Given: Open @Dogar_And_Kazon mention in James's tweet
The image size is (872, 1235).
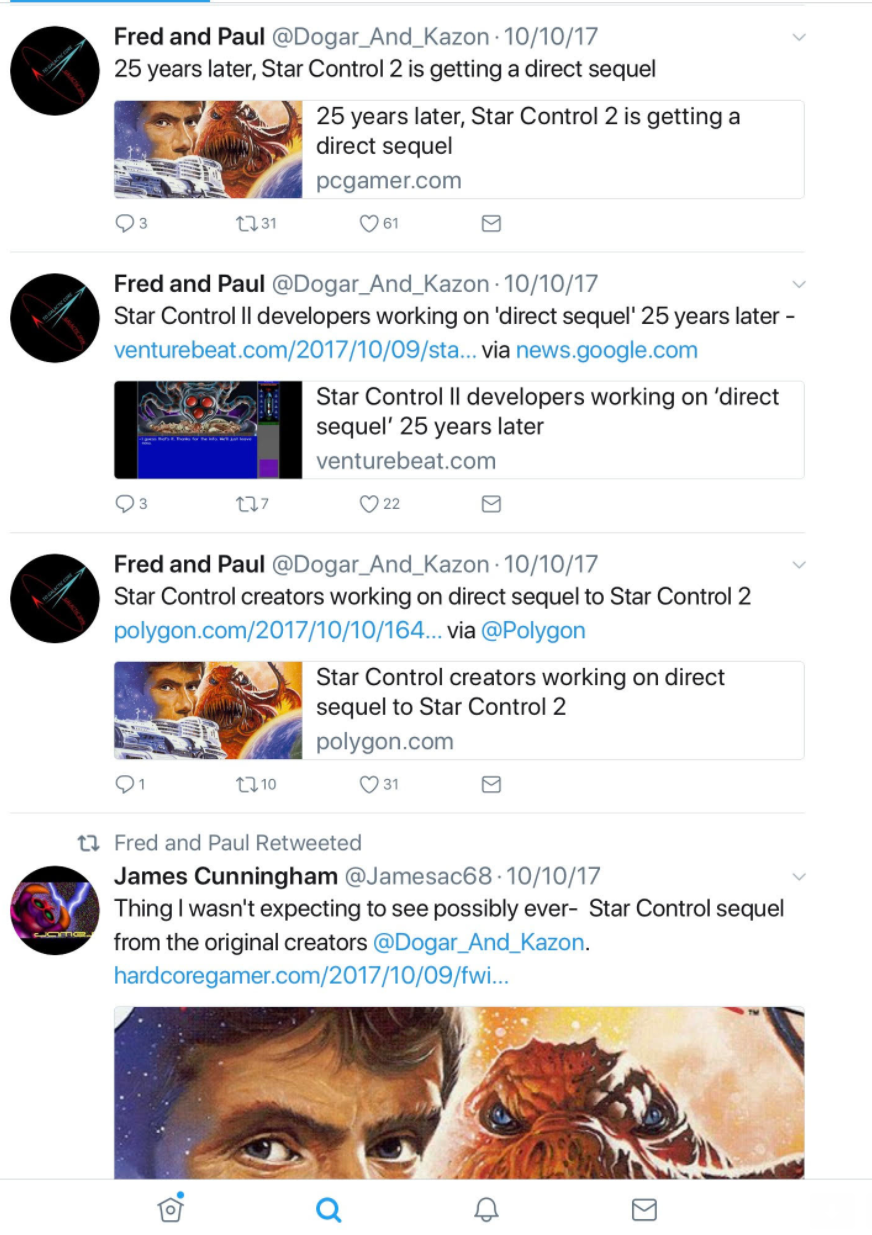Looking at the screenshot, I should pyautogui.click(x=478, y=942).
